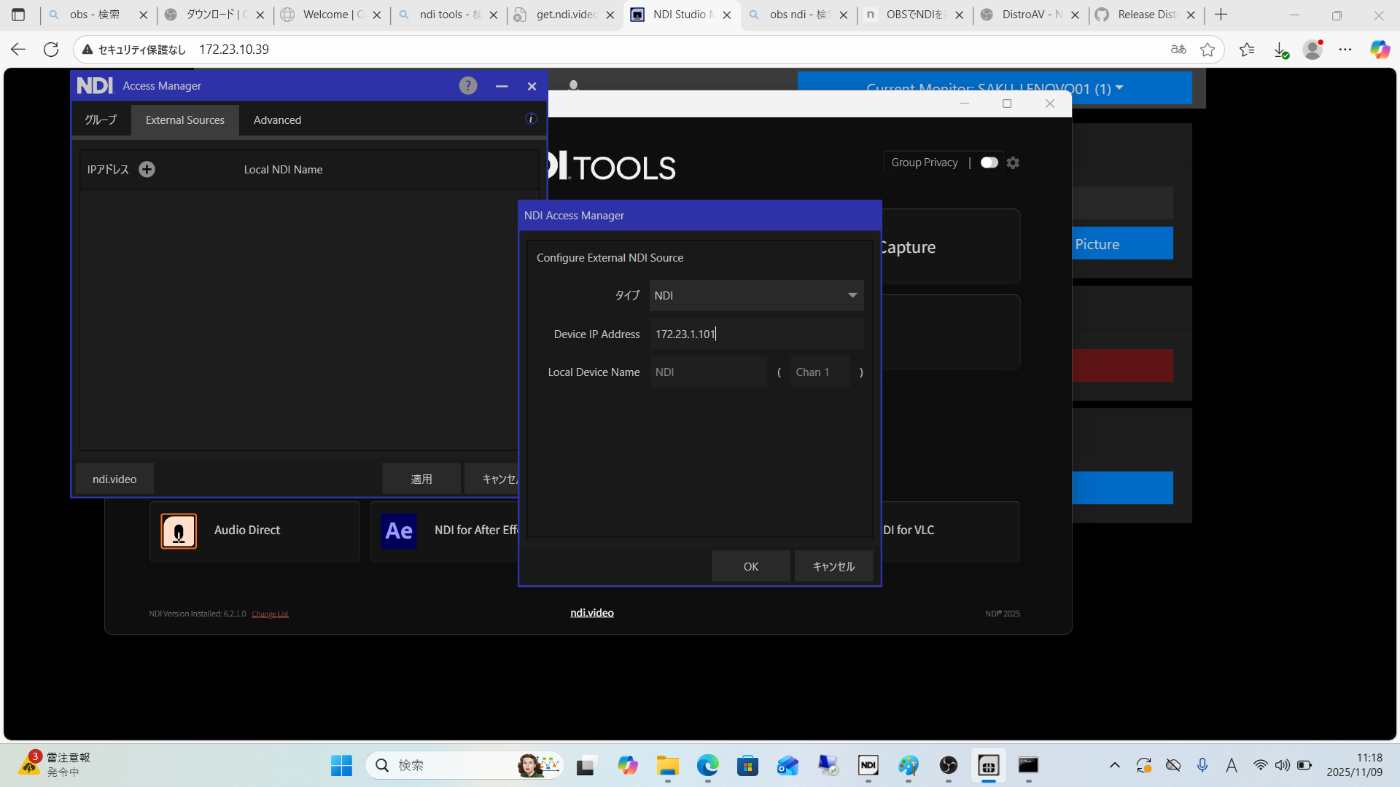Open Microsoft Store in taskbar
This screenshot has height=787, width=1400.
(x=747, y=766)
